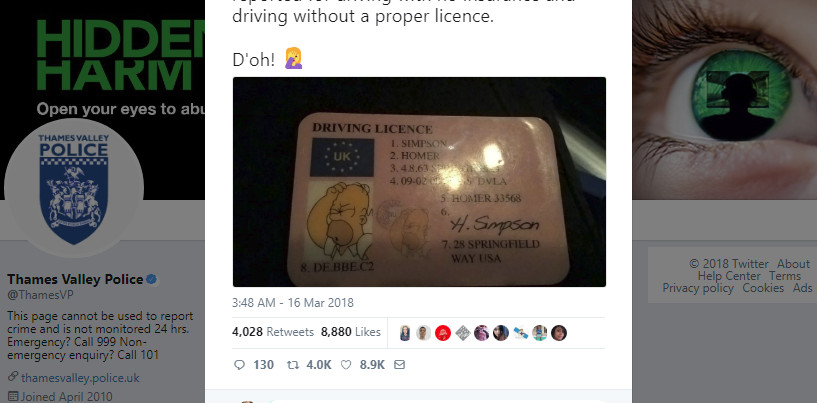Open the Help Center footer link
This screenshot has width=817, height=403.
point(729,276)
